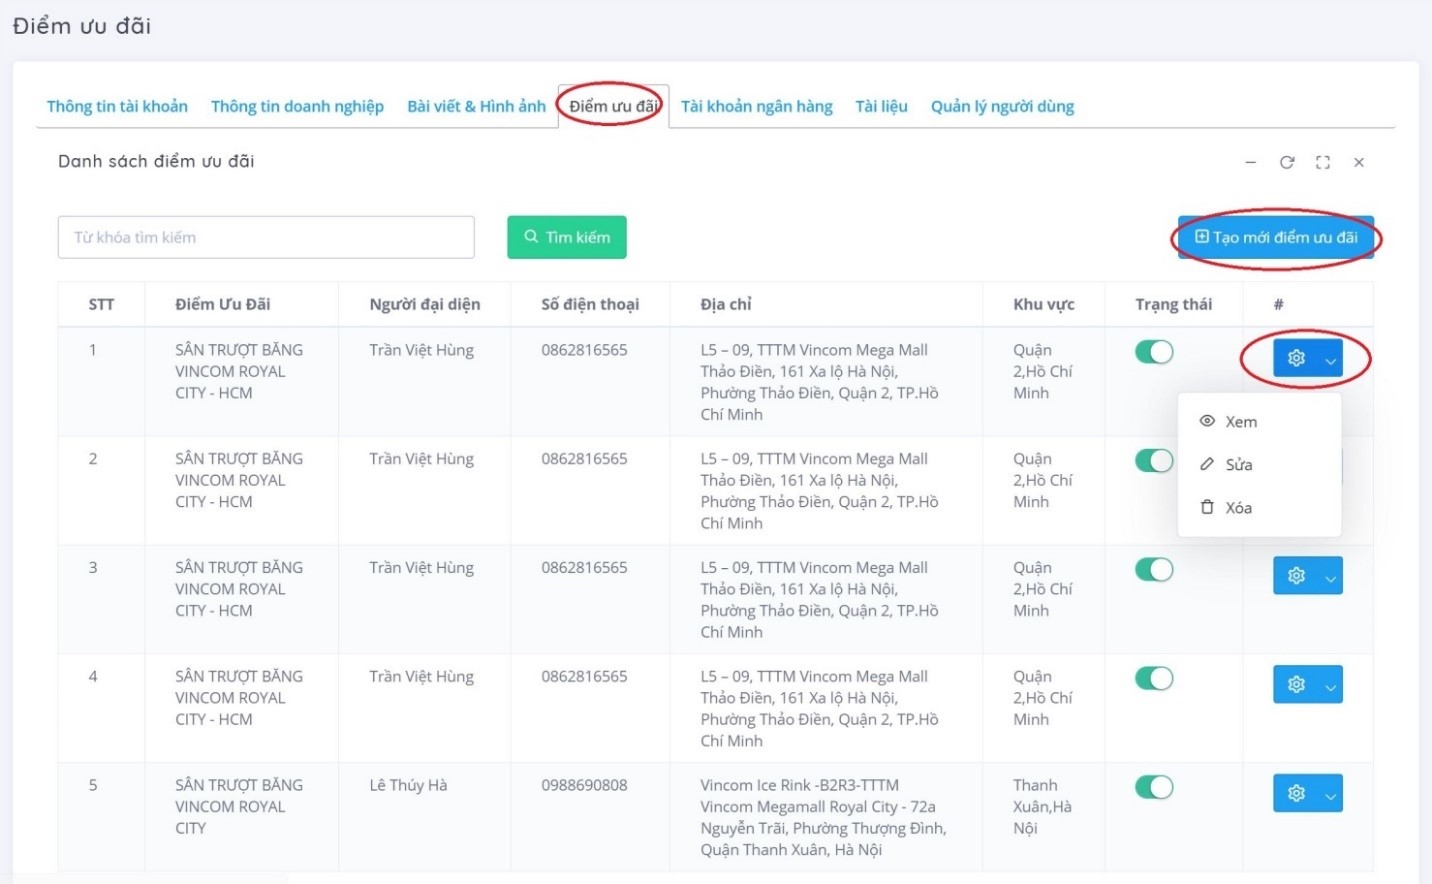The width and height of the screenshot is (1432, 884).
Task: Click the STT column header
Action: pyautogui.click(x=101, y=304)
